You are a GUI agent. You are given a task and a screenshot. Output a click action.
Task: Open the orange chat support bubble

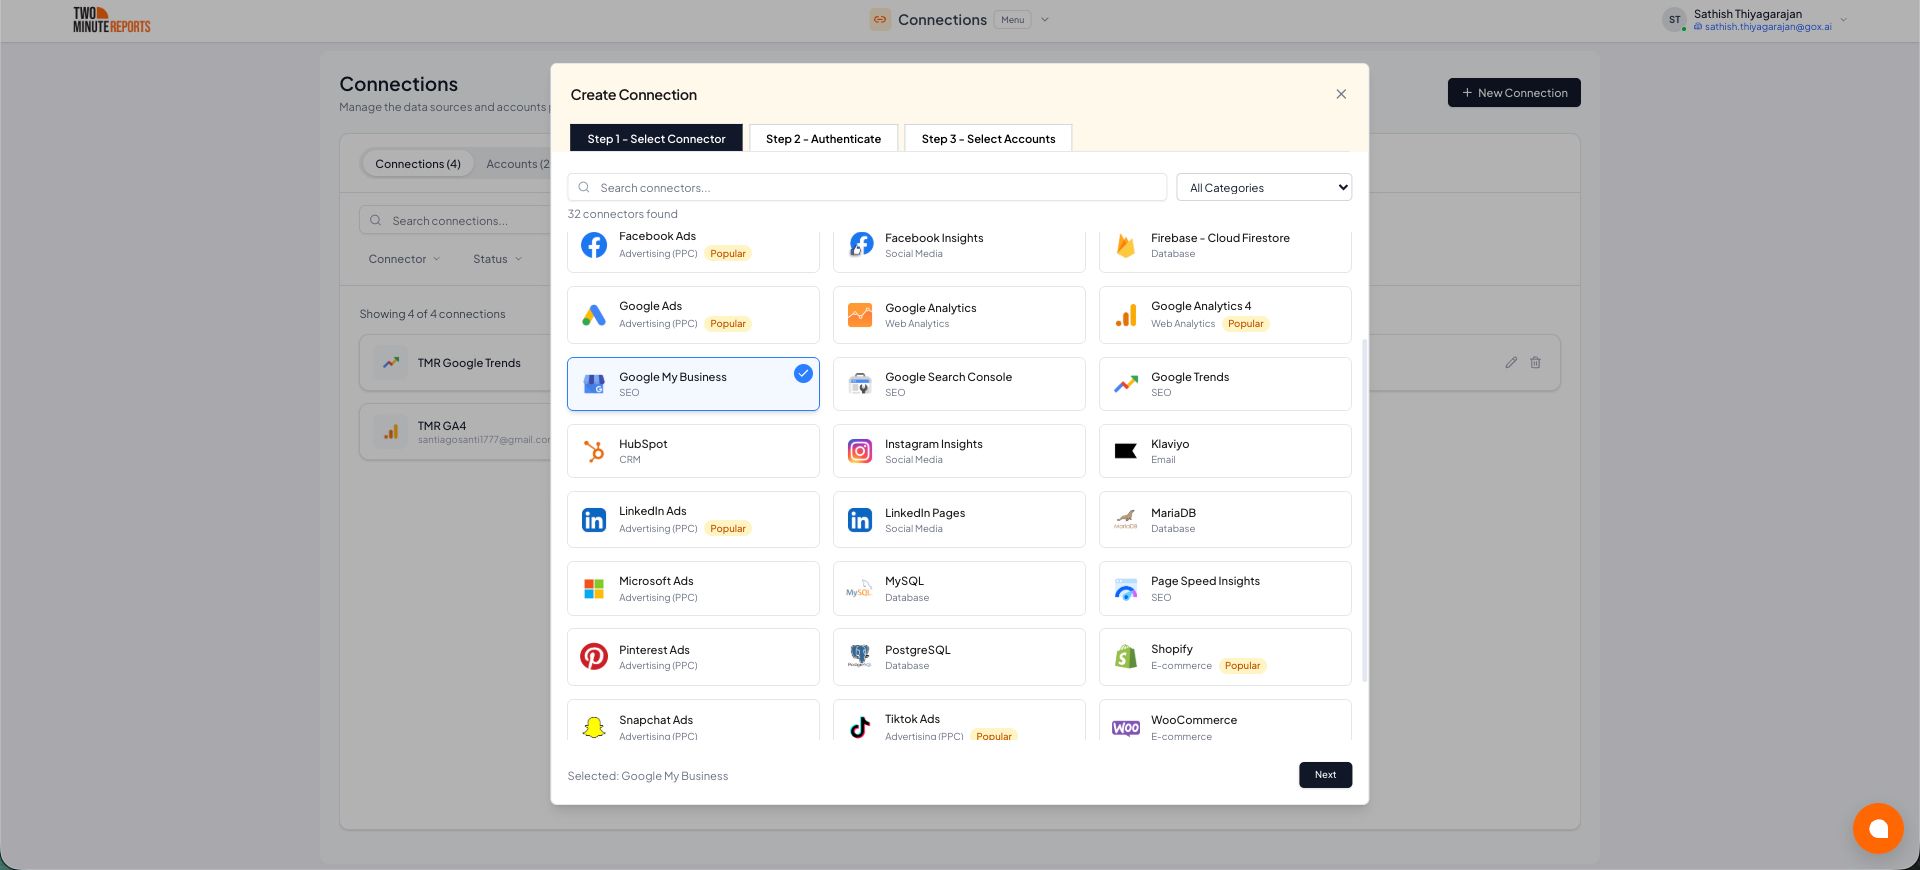pyautogui.click(x=1877, y=828)
